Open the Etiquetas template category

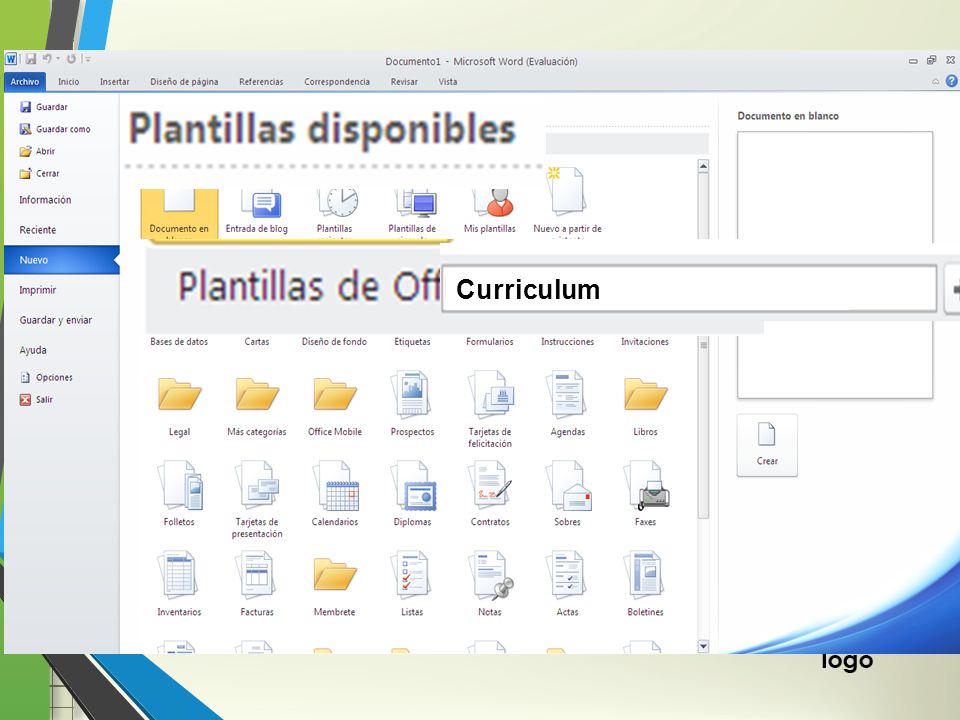point(412,342)
